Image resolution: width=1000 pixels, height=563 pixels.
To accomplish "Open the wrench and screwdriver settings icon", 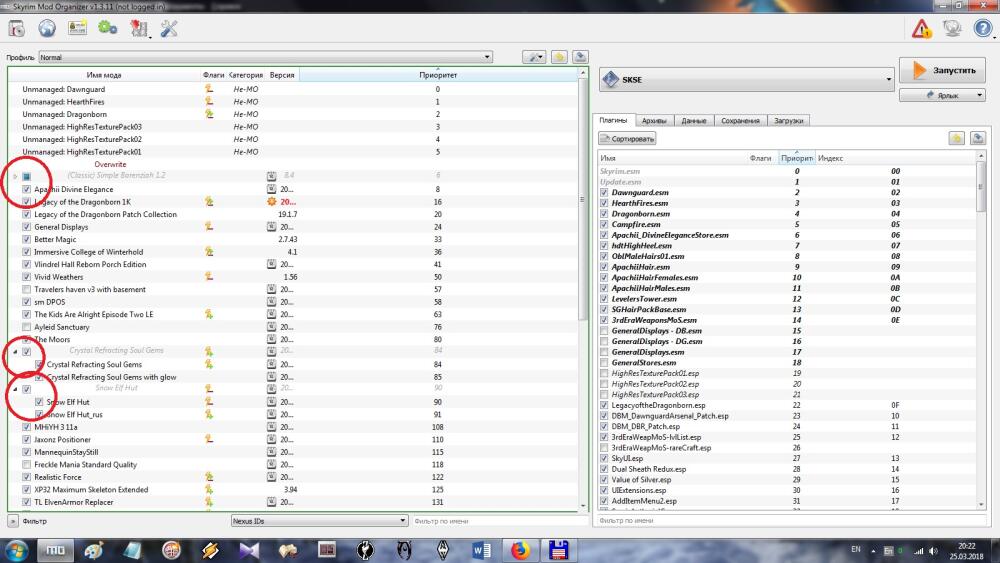I will pyautogui.click(x=169, y=29).
